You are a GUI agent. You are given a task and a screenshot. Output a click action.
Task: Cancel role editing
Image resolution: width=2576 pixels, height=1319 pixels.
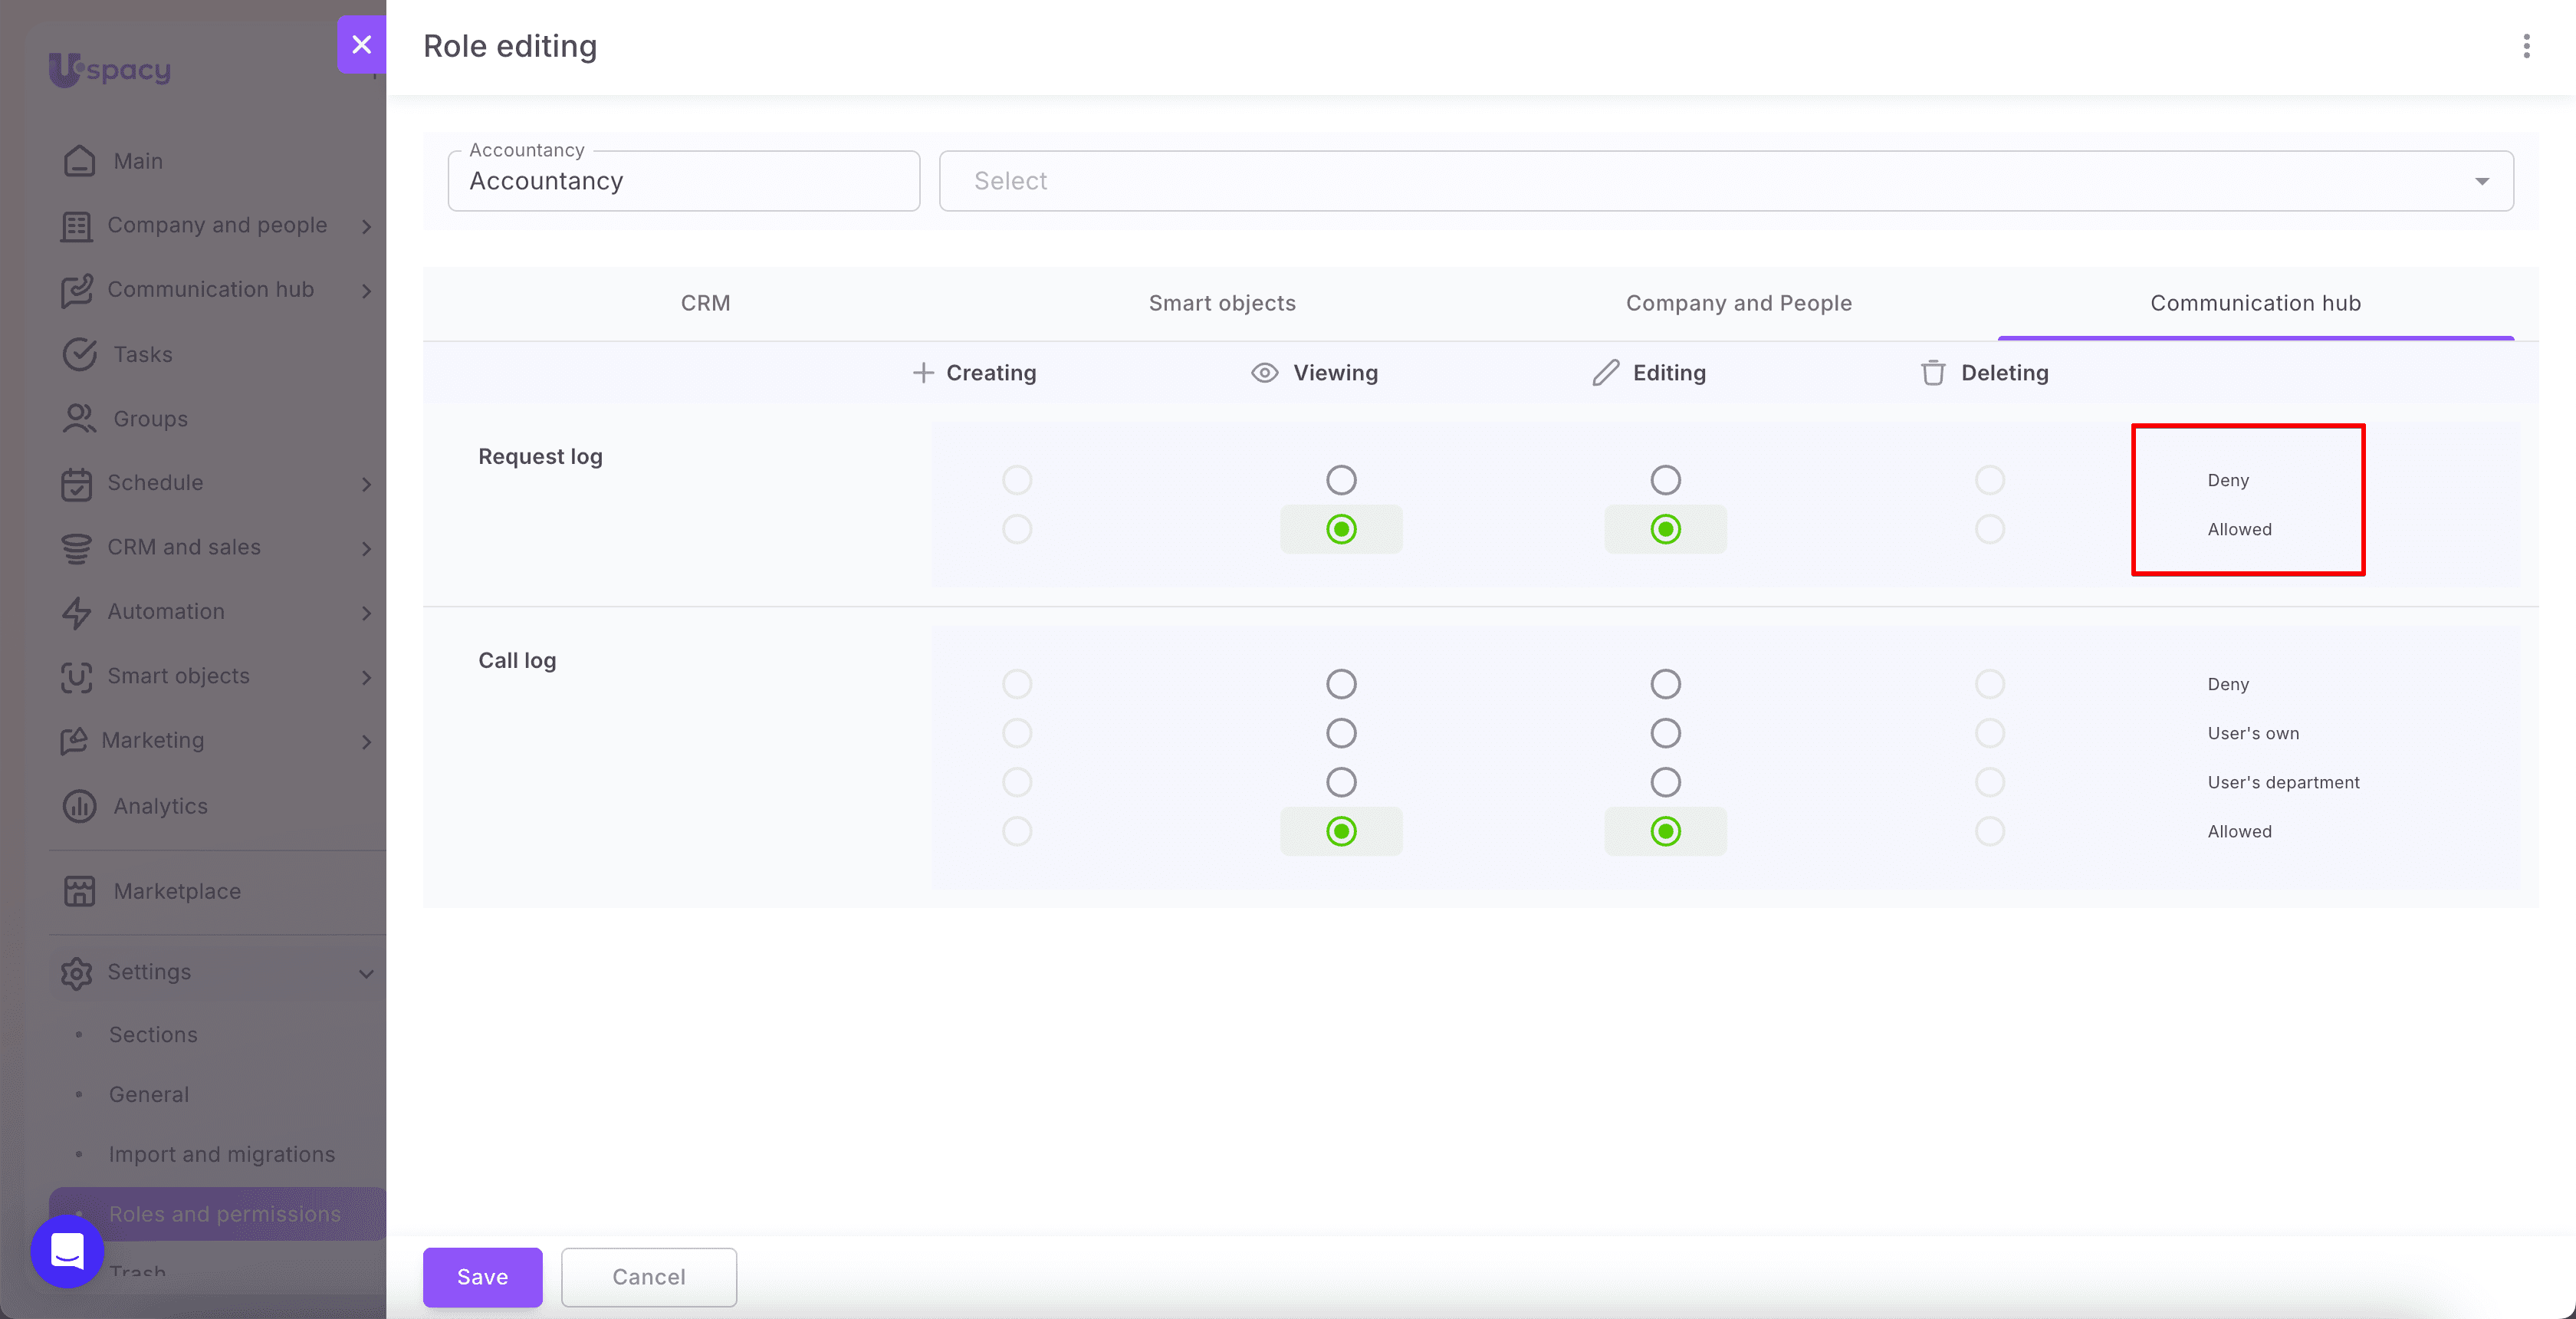pos(649,1277)
